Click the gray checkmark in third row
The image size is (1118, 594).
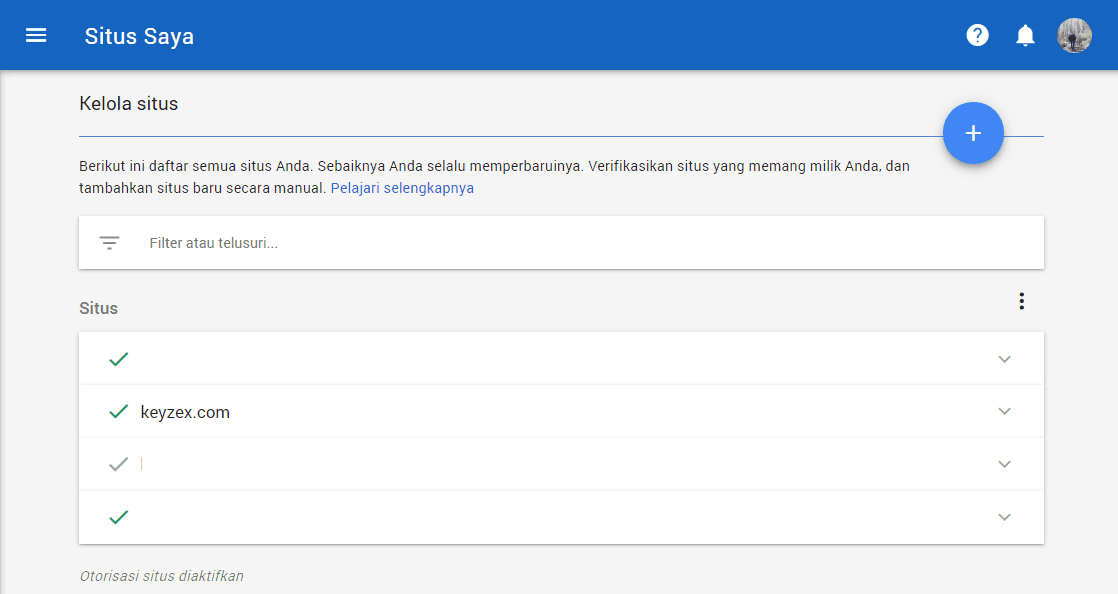[x=118, y=464]
